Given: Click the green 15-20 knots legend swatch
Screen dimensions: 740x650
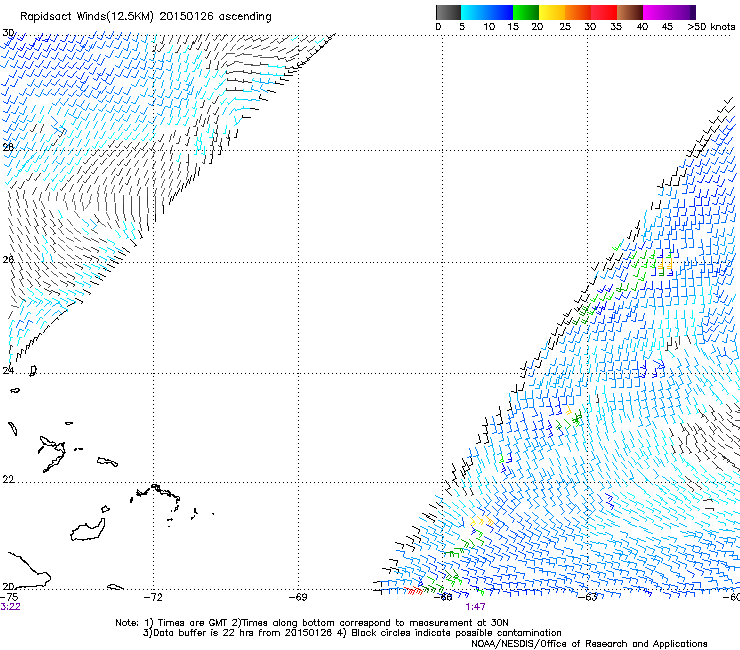Looking at the screenshot, I should coord(526,12).
